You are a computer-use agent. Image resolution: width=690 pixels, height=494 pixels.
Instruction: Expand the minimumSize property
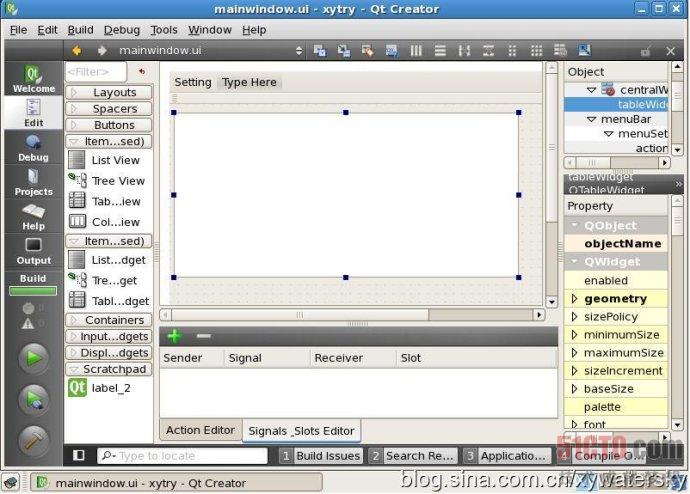(574, 335)
